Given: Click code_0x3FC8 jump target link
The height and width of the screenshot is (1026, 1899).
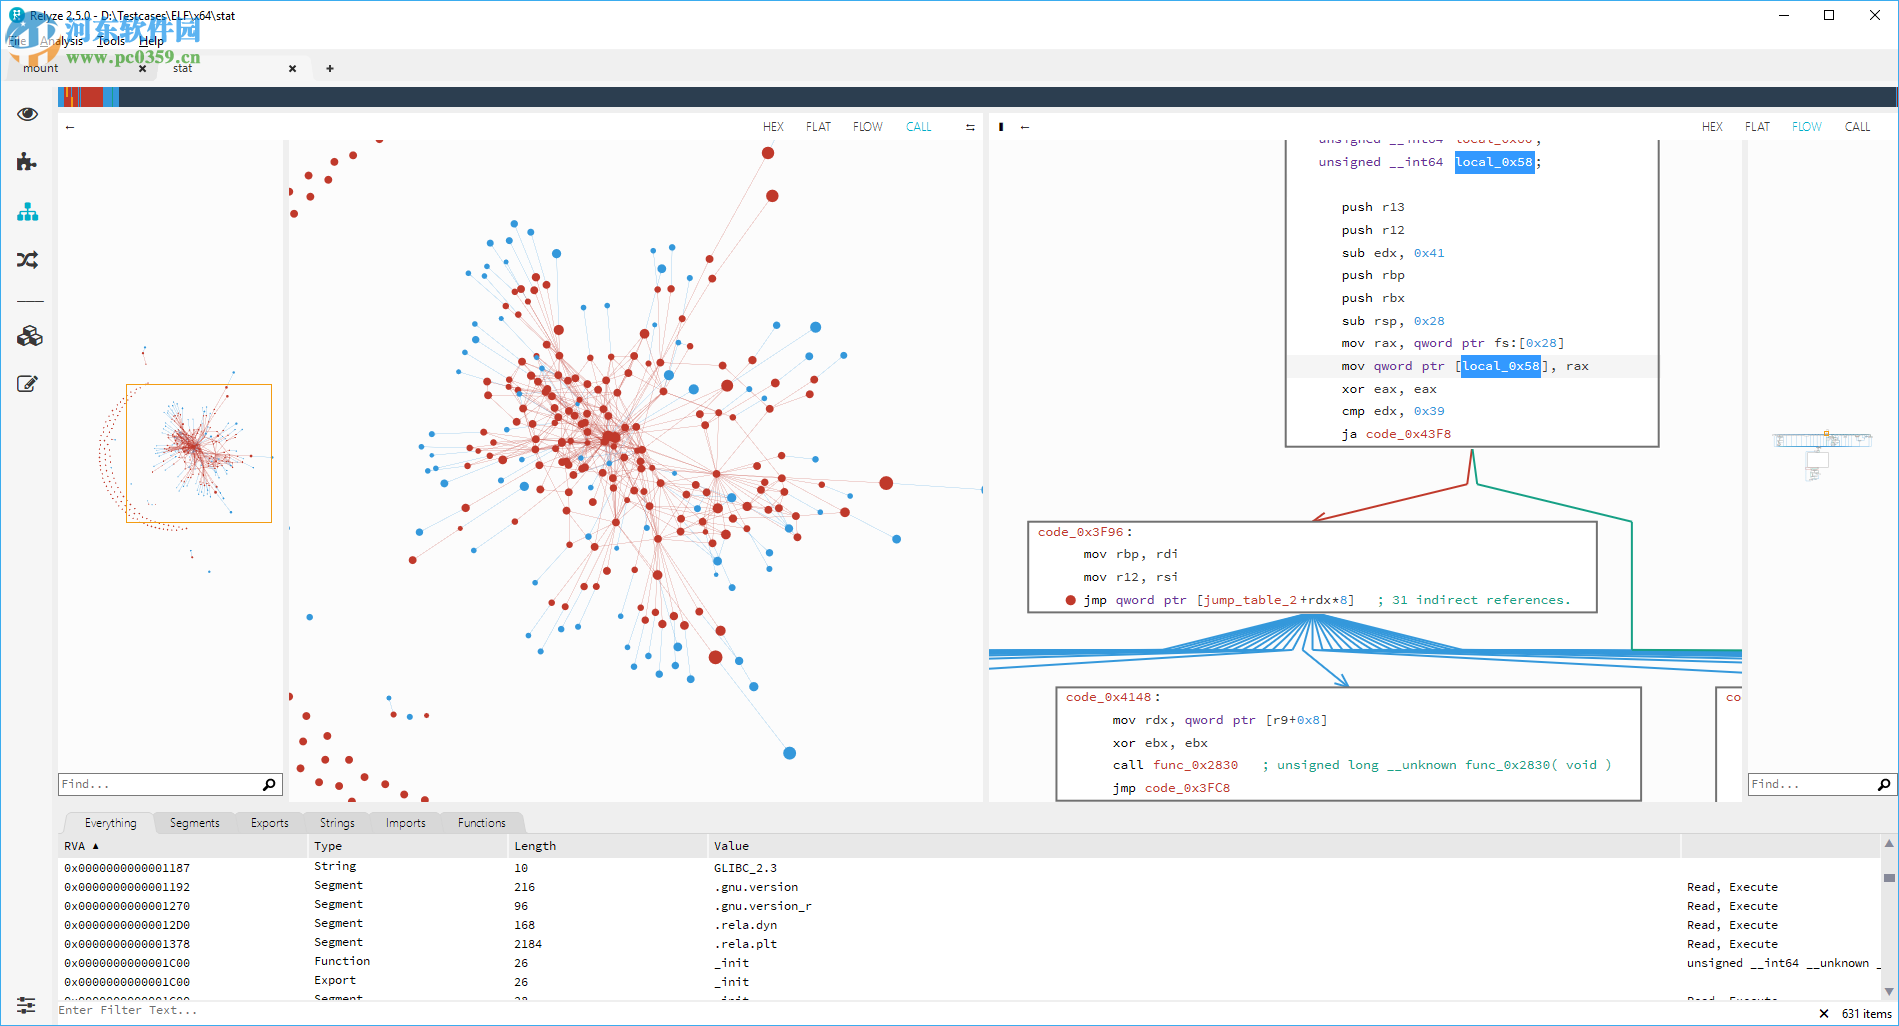Looking at the screenshot, I should [x=1187, y=788].
